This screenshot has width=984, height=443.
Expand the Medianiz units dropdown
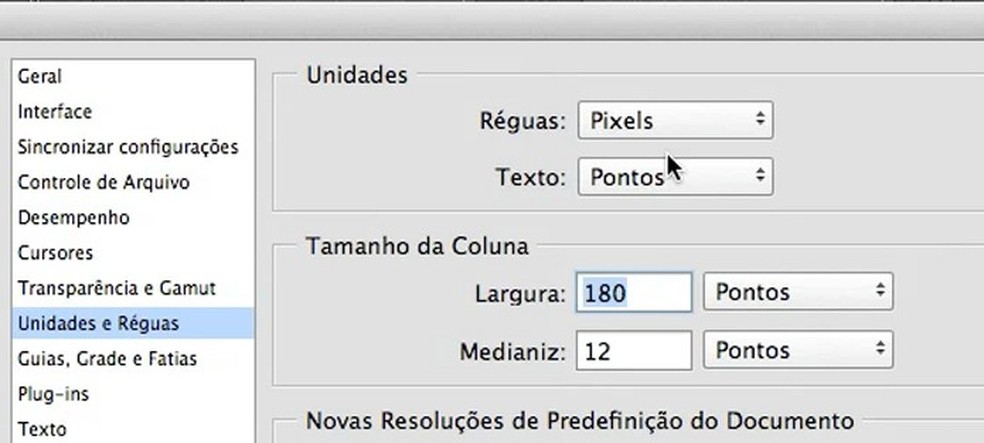(798, 350)
